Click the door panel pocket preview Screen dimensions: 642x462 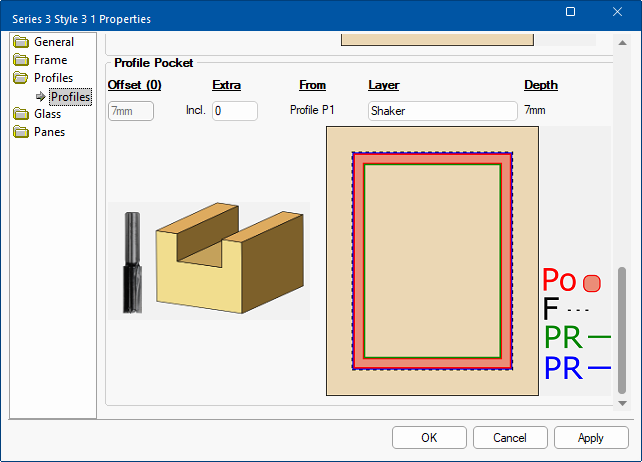(x=432, y=261)
